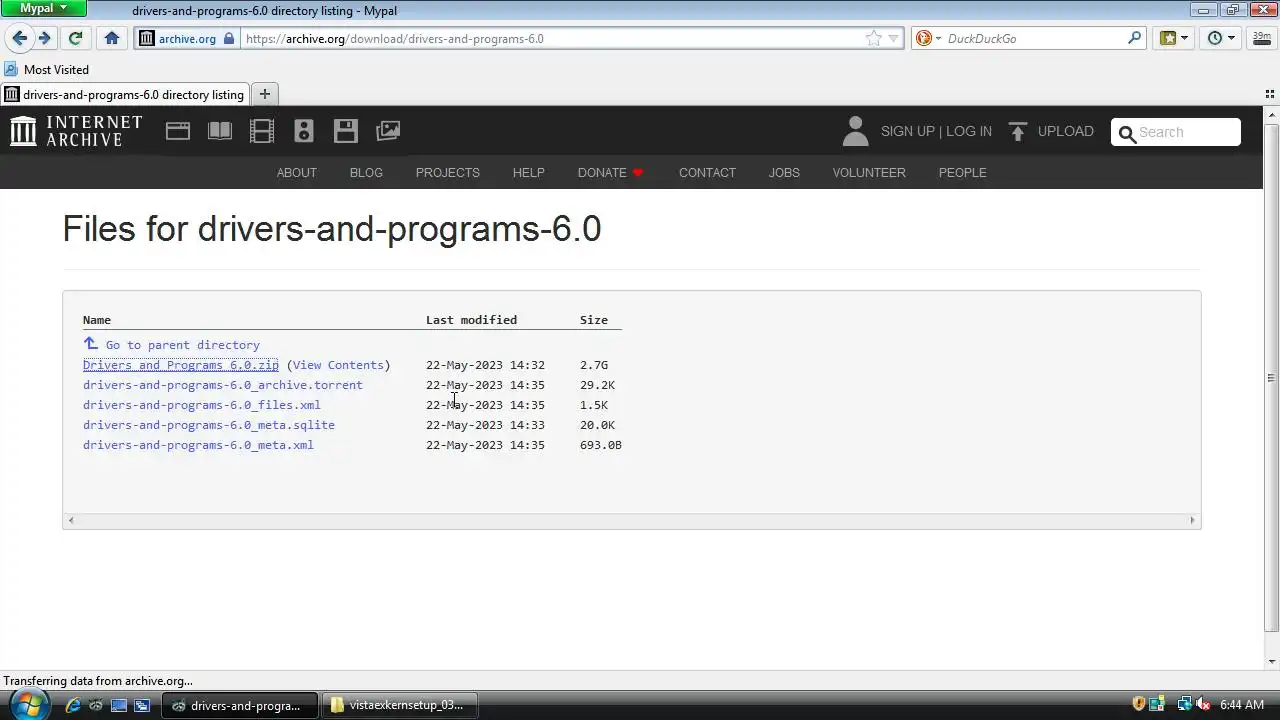Click the security shield tray icon
Image resolution: width=1280 pixels, height=720 pixels.
click(1138, 705)
